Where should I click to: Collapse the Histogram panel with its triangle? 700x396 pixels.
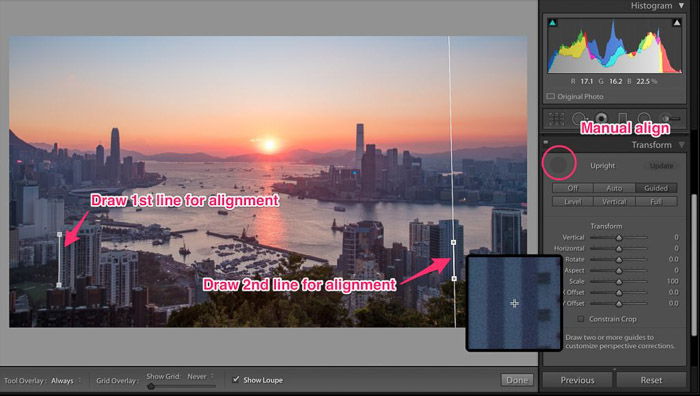click(681, 5)
